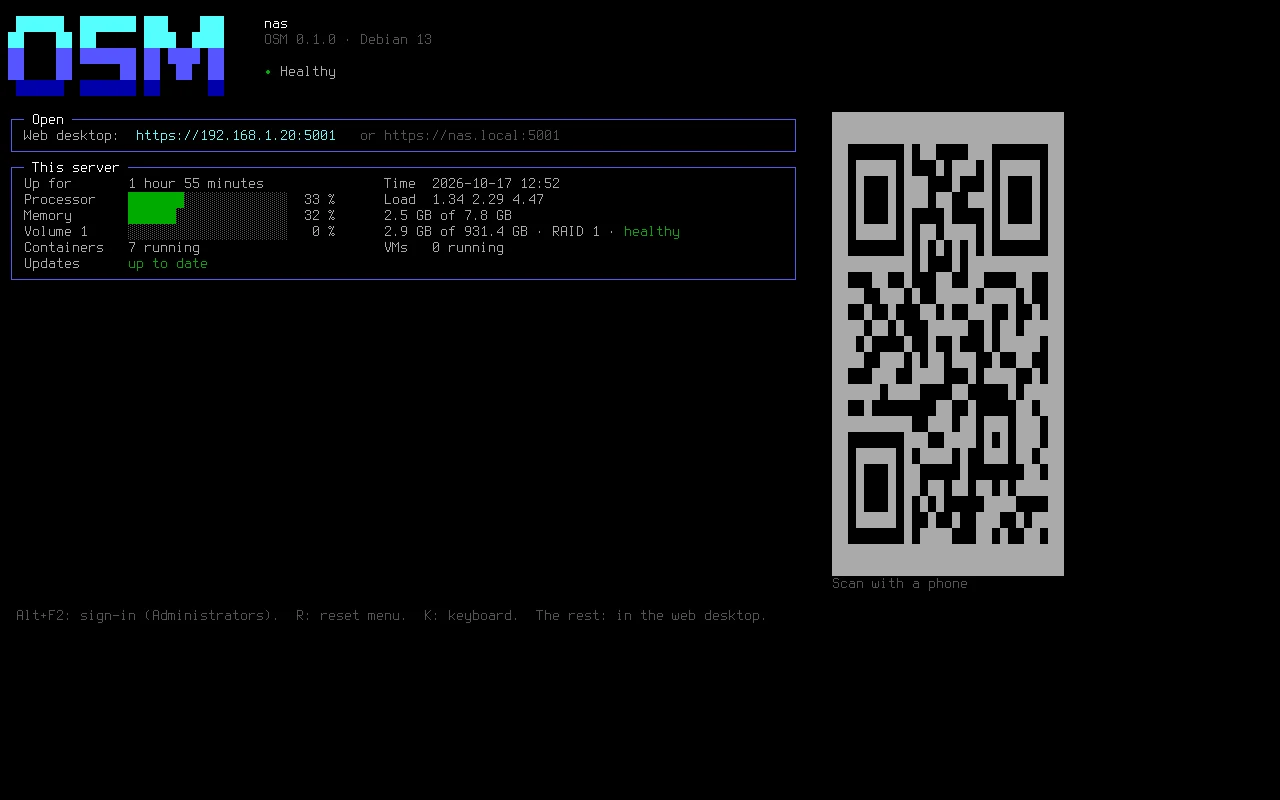Click the memory value "32 %"
This screenshot has width=1280, height=800.
click(320, 216)
